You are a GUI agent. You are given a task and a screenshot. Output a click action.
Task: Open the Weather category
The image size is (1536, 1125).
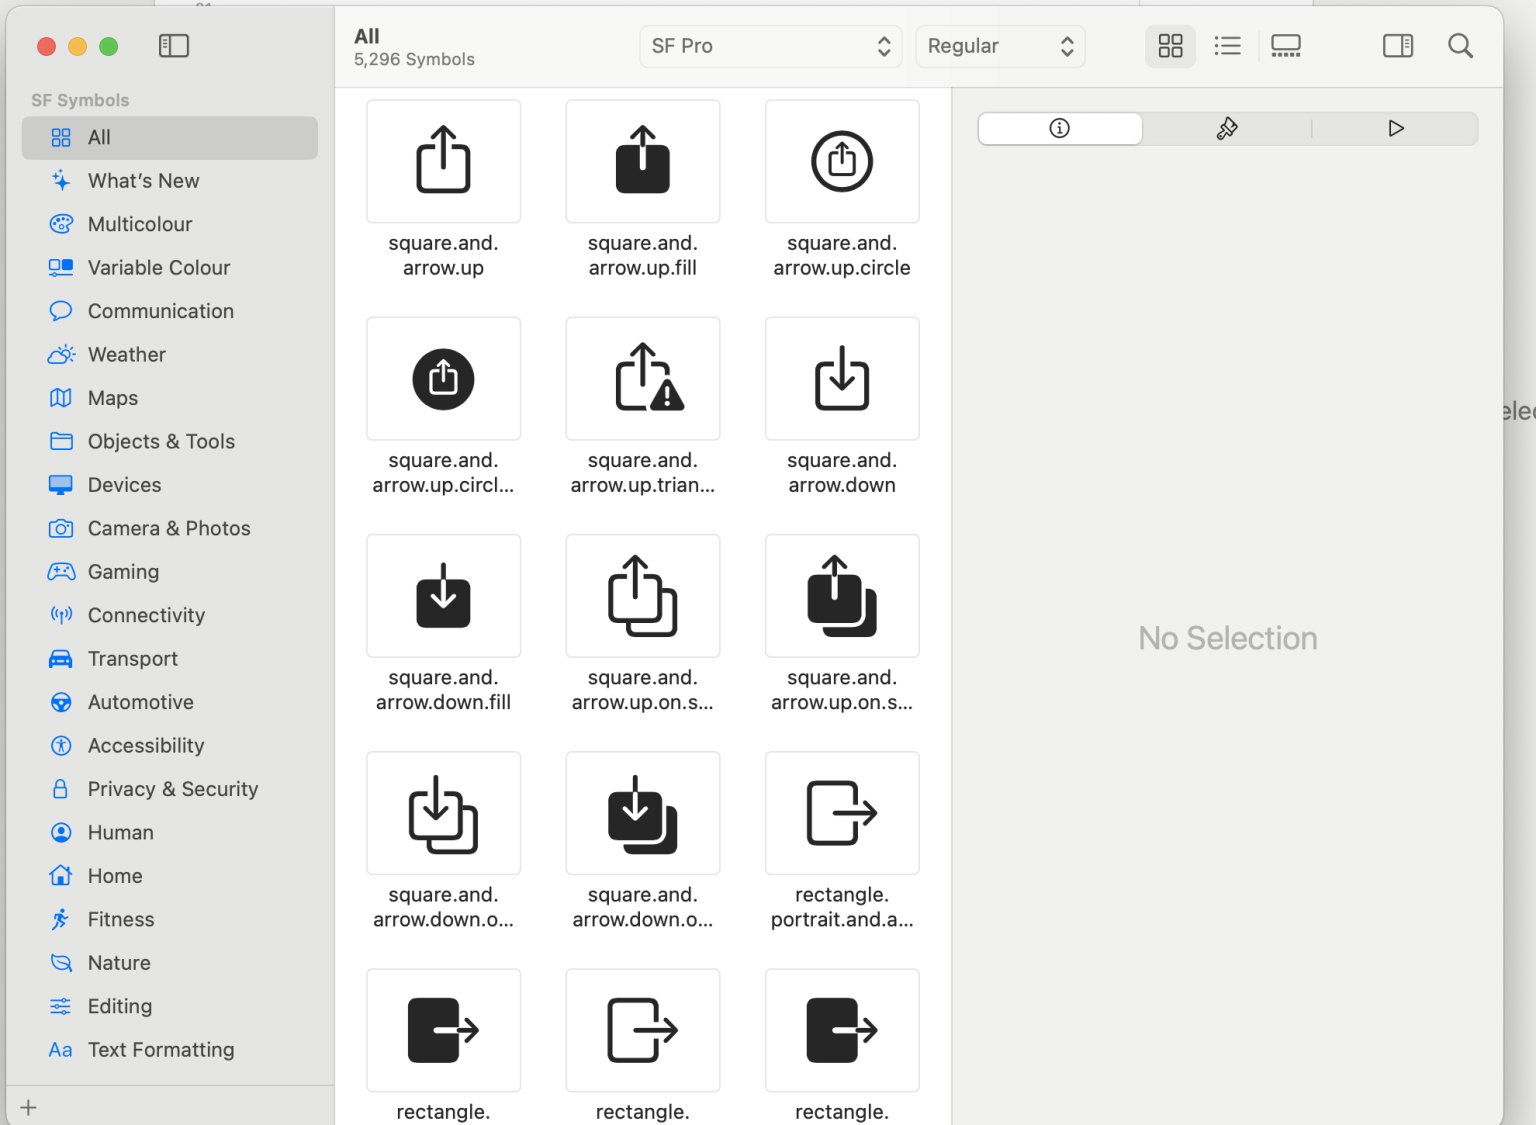click(x=126, y=355)
